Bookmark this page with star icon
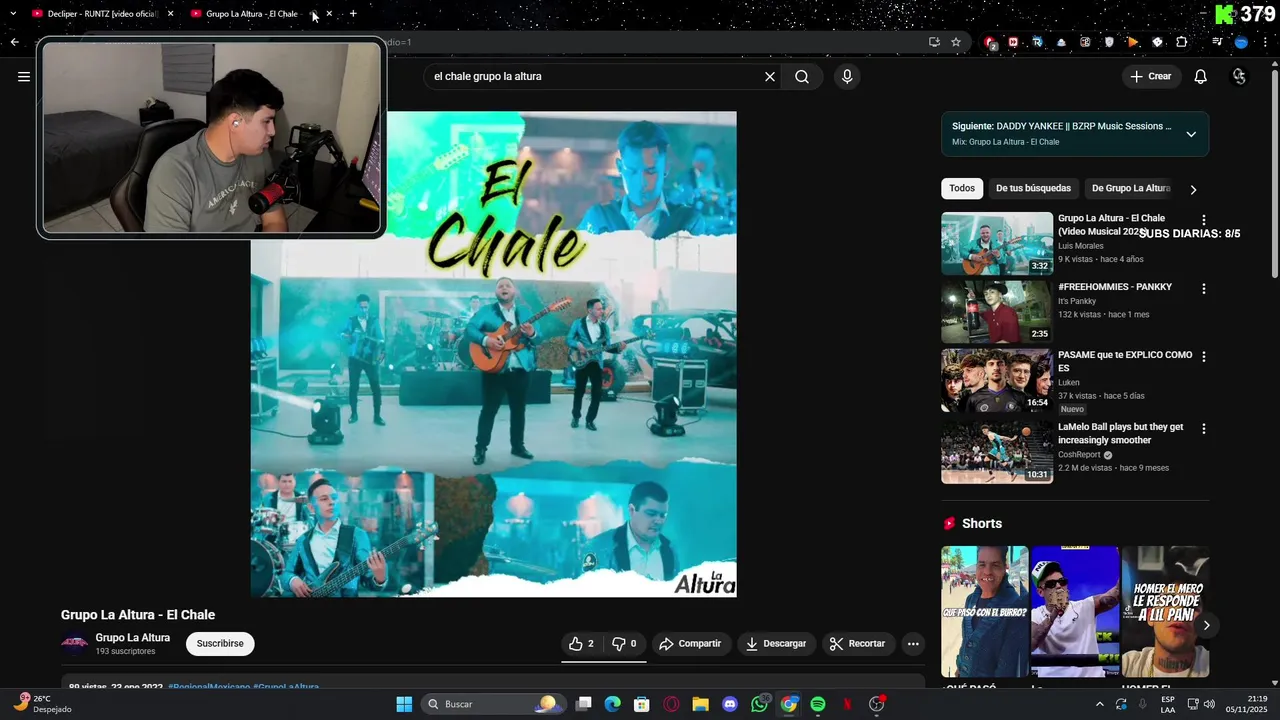Image resolution: width=1280 pixels, height=720 pixels. click(956, 42)
